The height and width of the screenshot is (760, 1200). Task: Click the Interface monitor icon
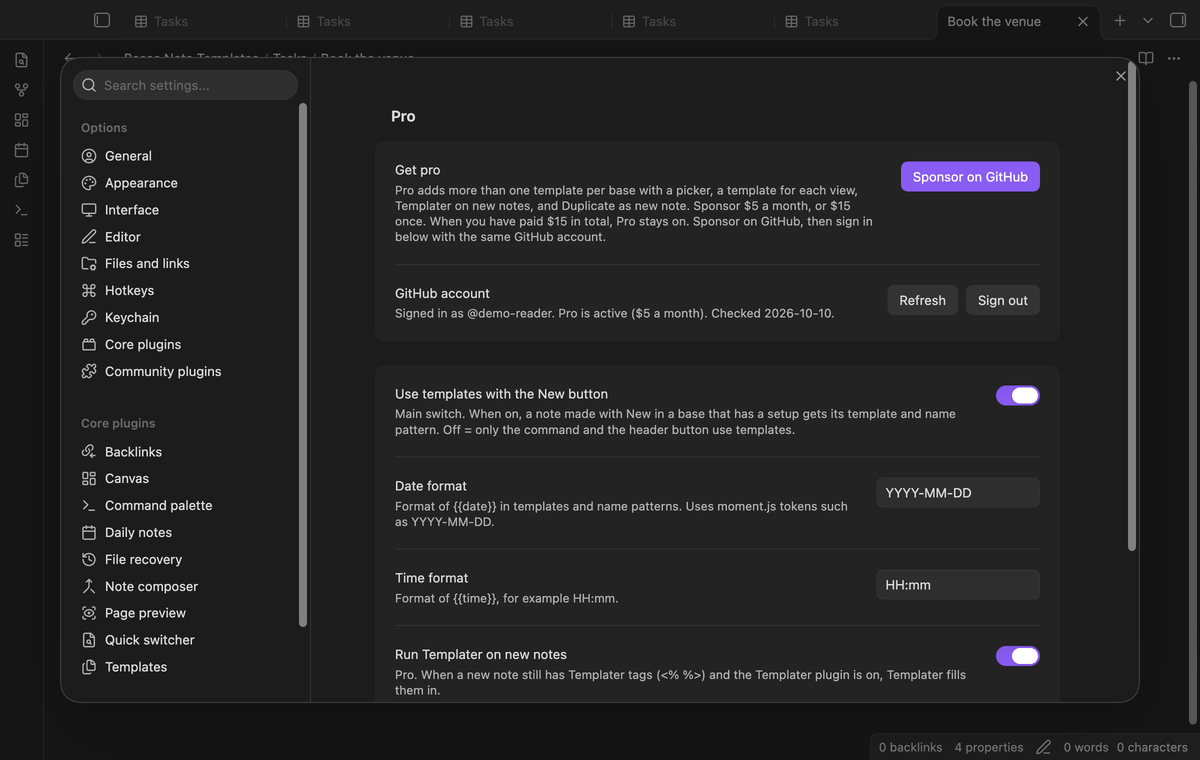[89, 210]
